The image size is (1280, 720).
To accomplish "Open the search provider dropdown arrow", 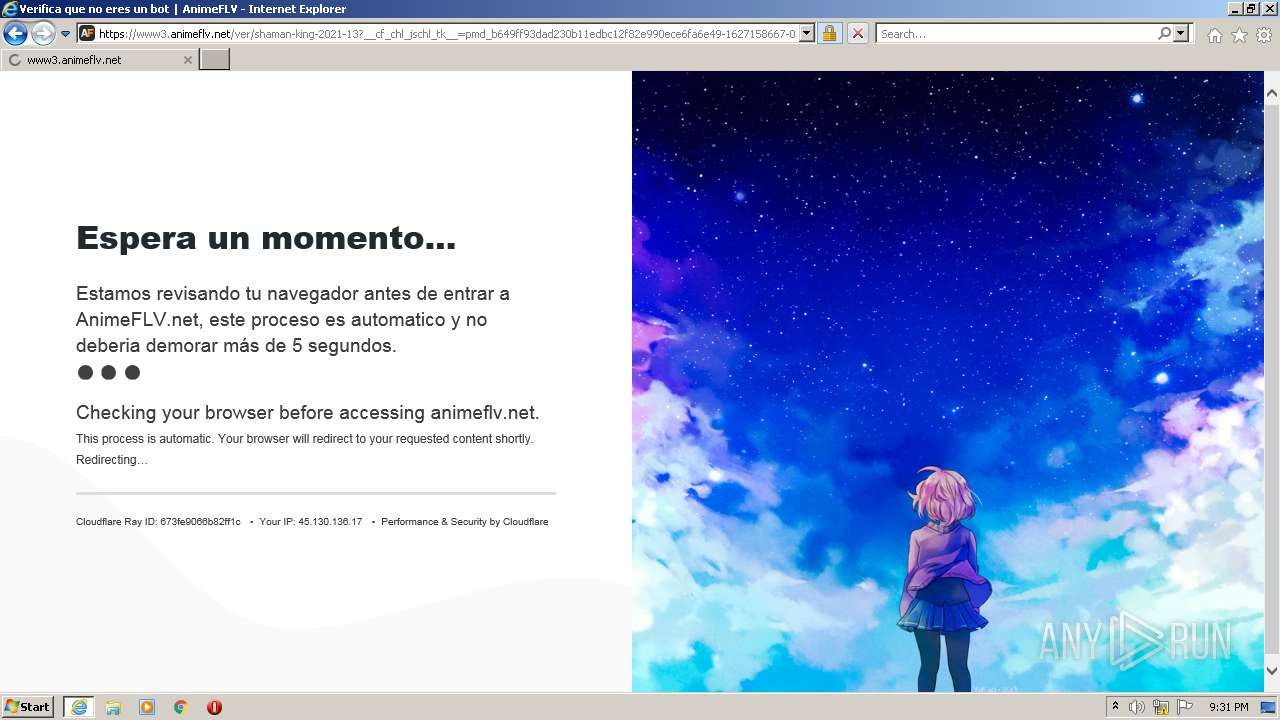I will (1182, 33).
